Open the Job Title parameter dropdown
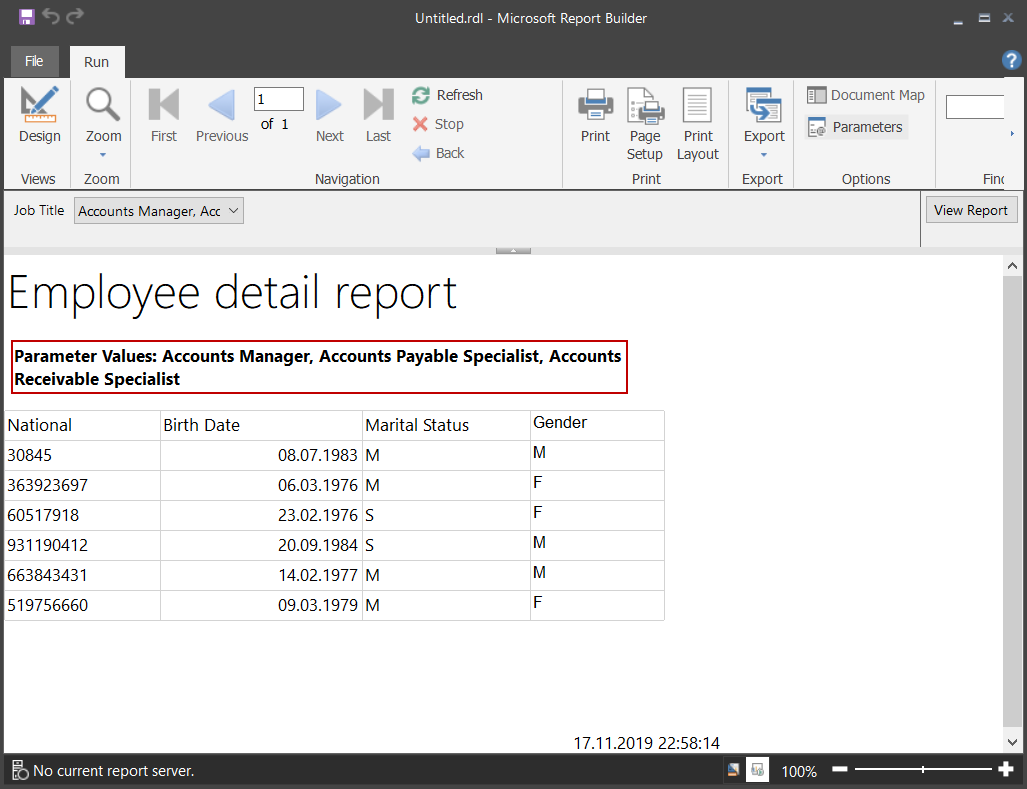This screenshot has width=1027, height=789. (159, 211)
